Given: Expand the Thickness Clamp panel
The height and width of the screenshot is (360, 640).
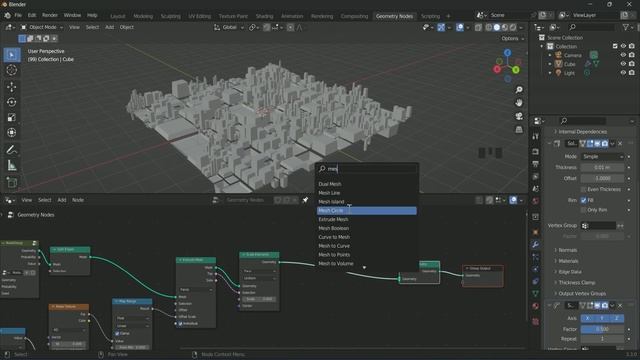Looking at the screenshot, I should click(x=576, y=282).
